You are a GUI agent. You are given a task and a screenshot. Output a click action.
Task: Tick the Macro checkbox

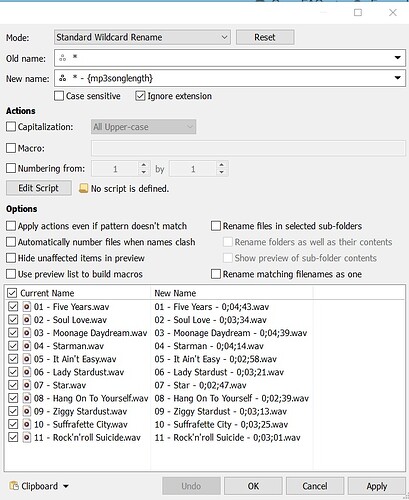pos(11,148)
